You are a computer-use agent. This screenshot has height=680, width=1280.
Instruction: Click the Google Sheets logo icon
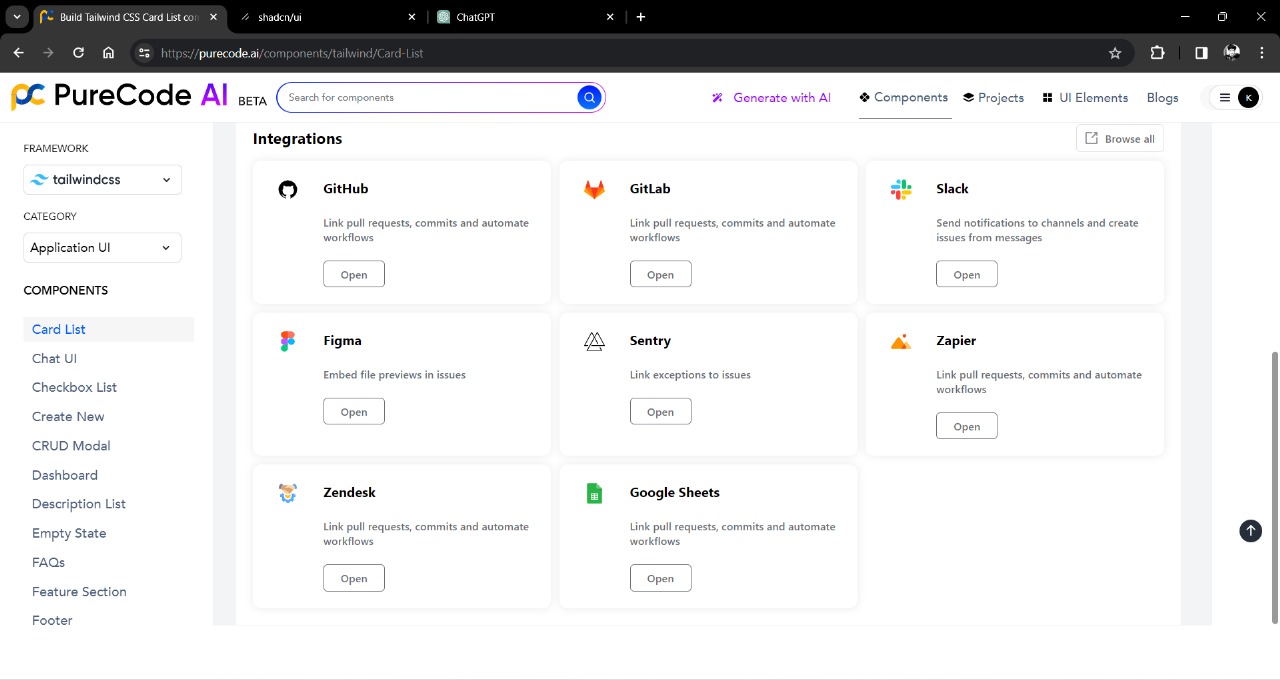594,493
